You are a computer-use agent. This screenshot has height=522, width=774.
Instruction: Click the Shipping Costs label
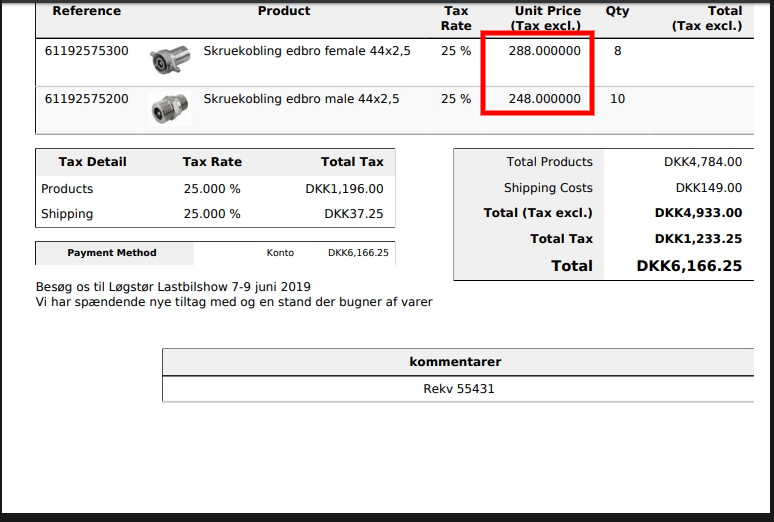(x=548, y=188)
